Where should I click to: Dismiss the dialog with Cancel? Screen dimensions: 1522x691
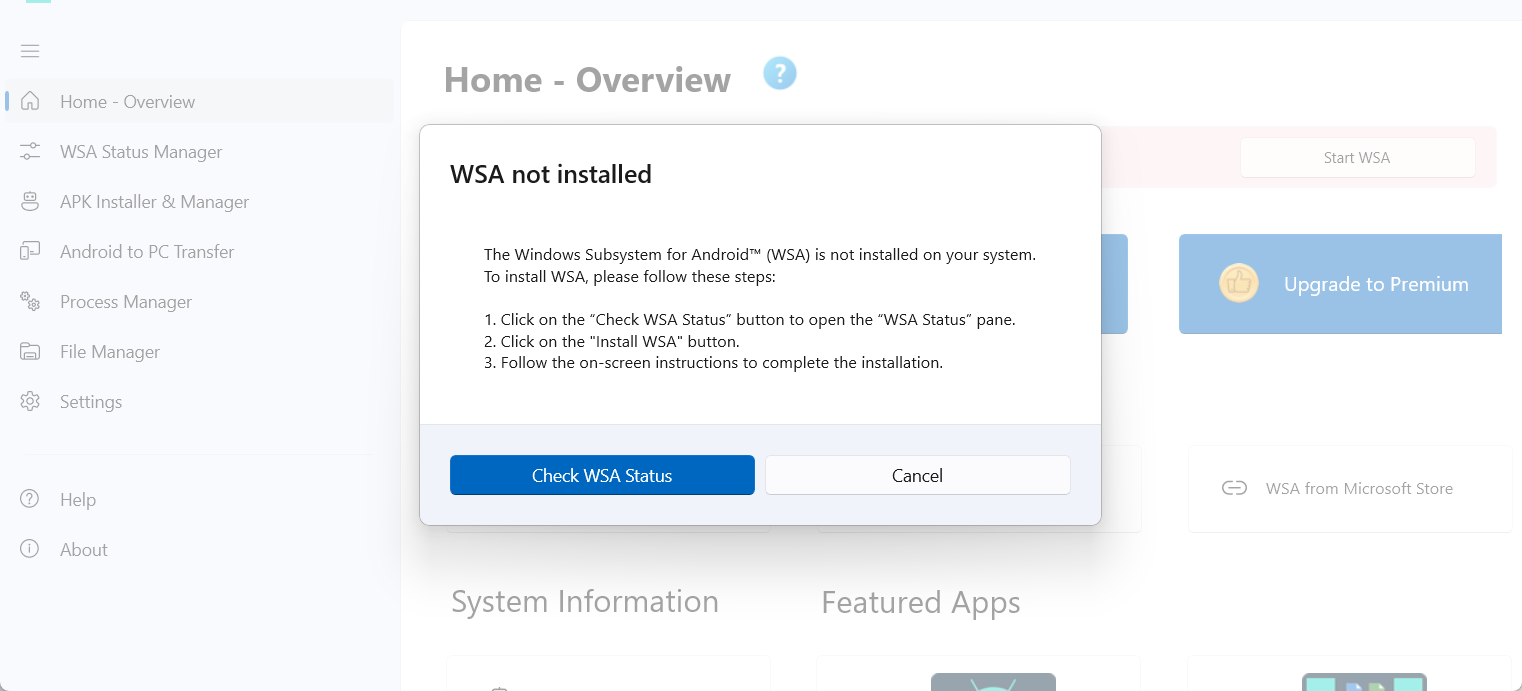(917, 475)
